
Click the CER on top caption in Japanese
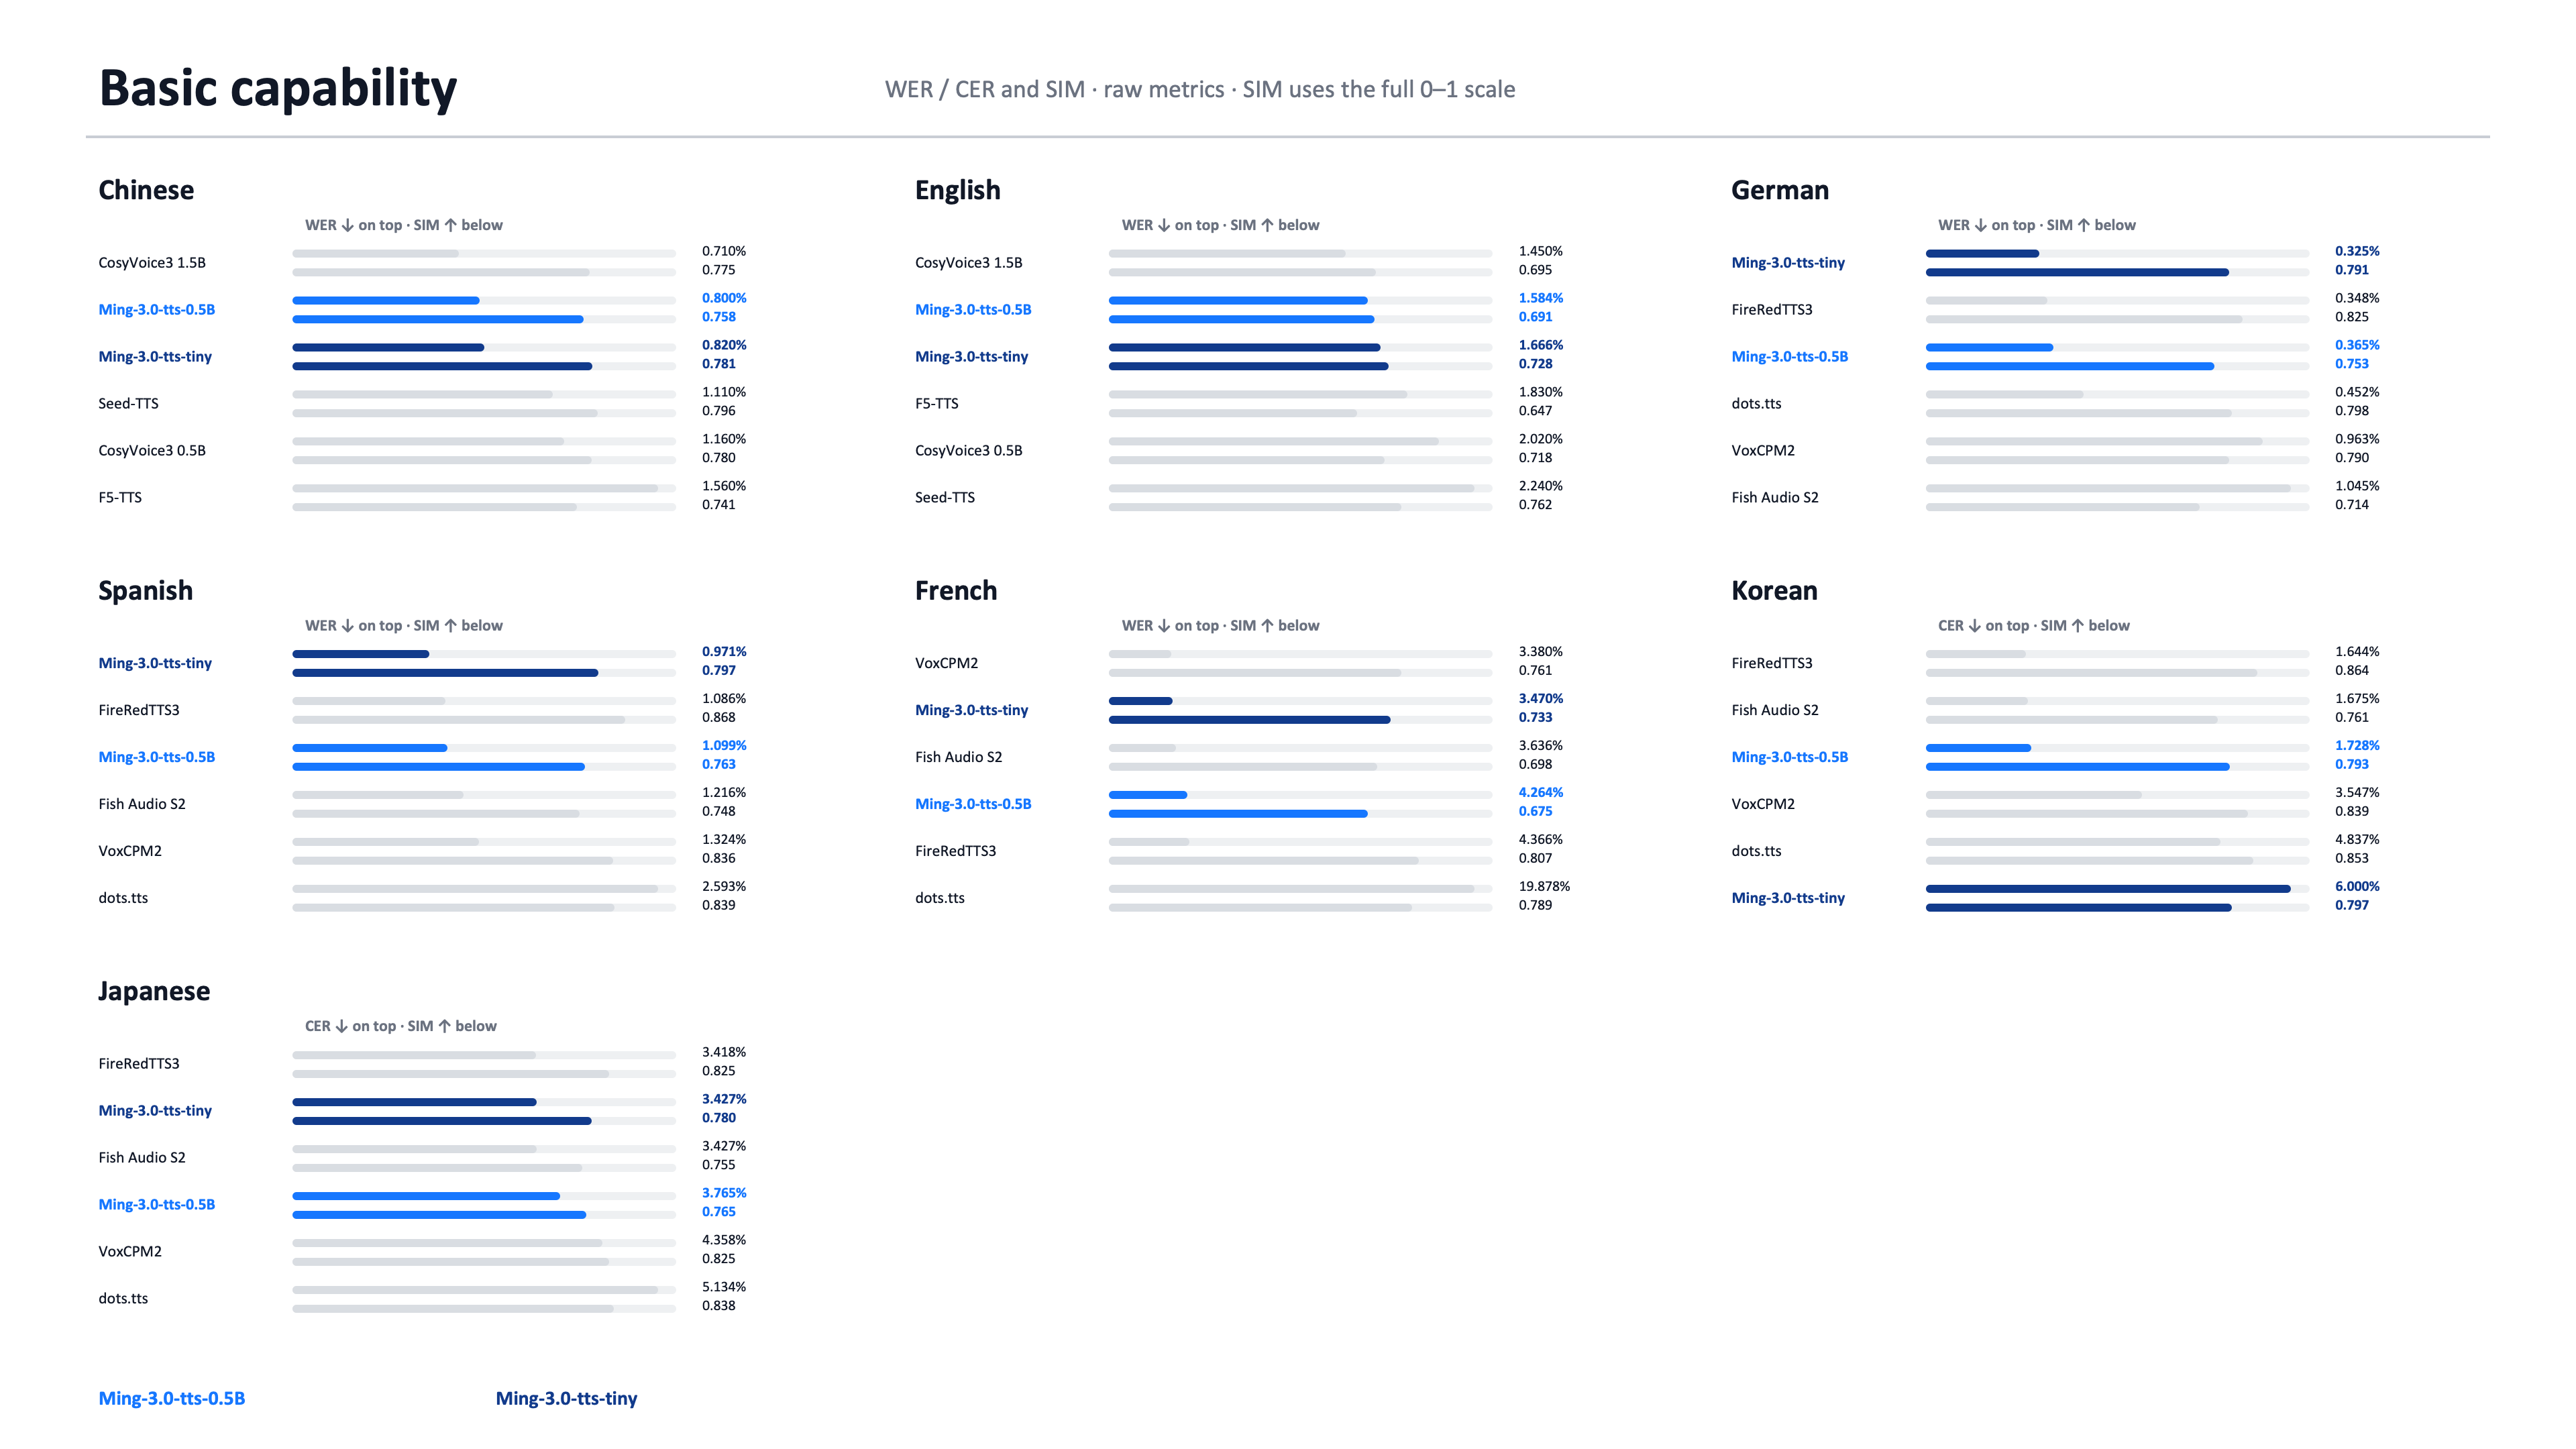click(400, 1026)
